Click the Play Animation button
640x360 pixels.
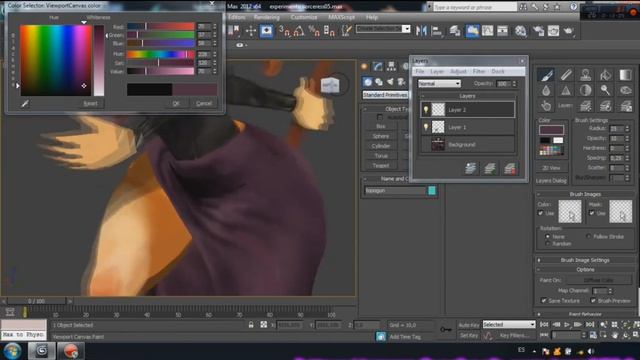[567, 324]
